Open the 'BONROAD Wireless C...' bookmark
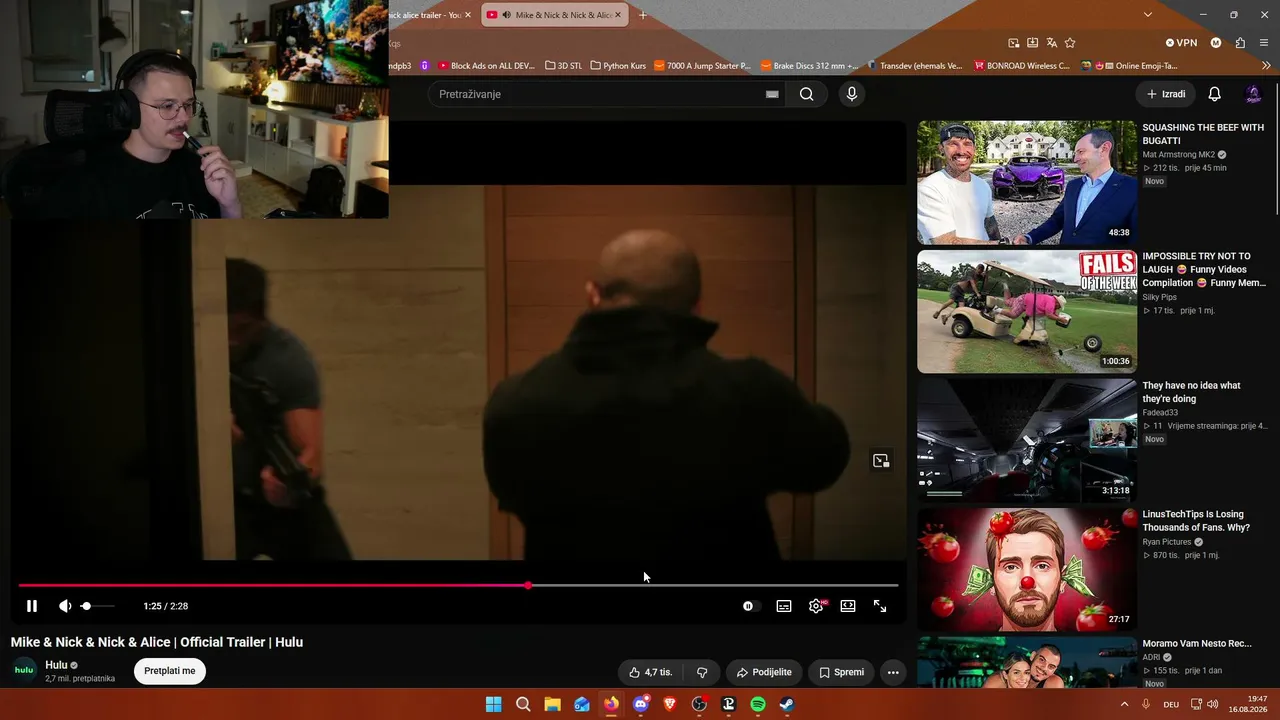The height and width of the screenshot is (720, 1280). pos(1022,66)
